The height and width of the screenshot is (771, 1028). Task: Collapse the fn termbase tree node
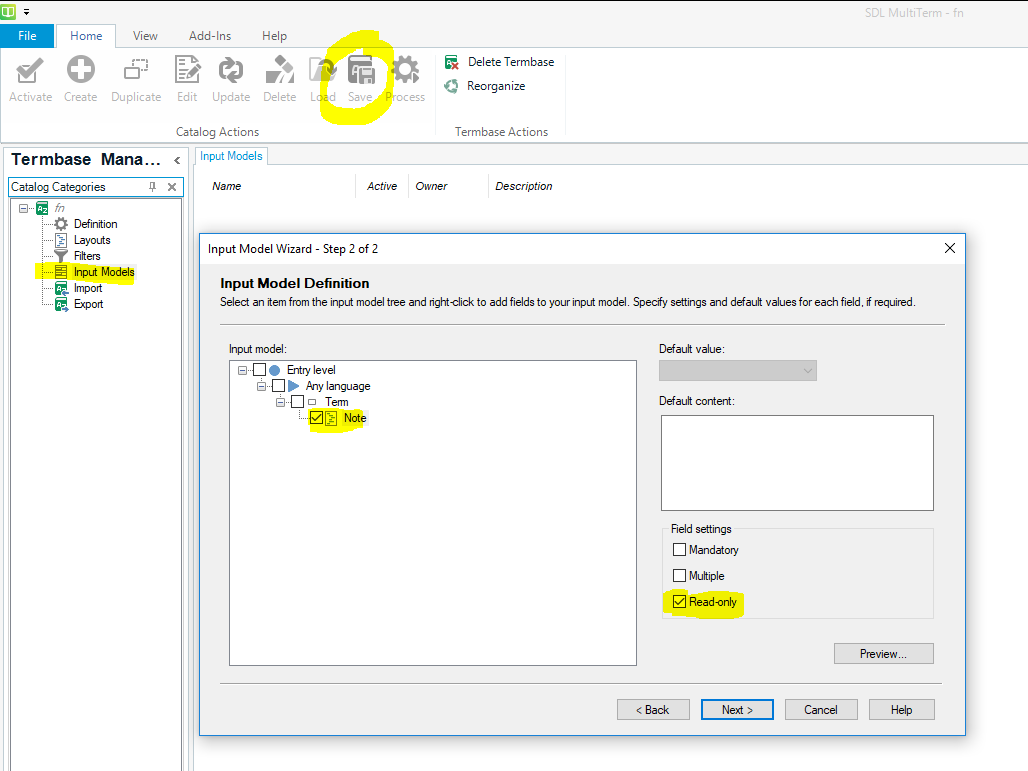point(23,208)
